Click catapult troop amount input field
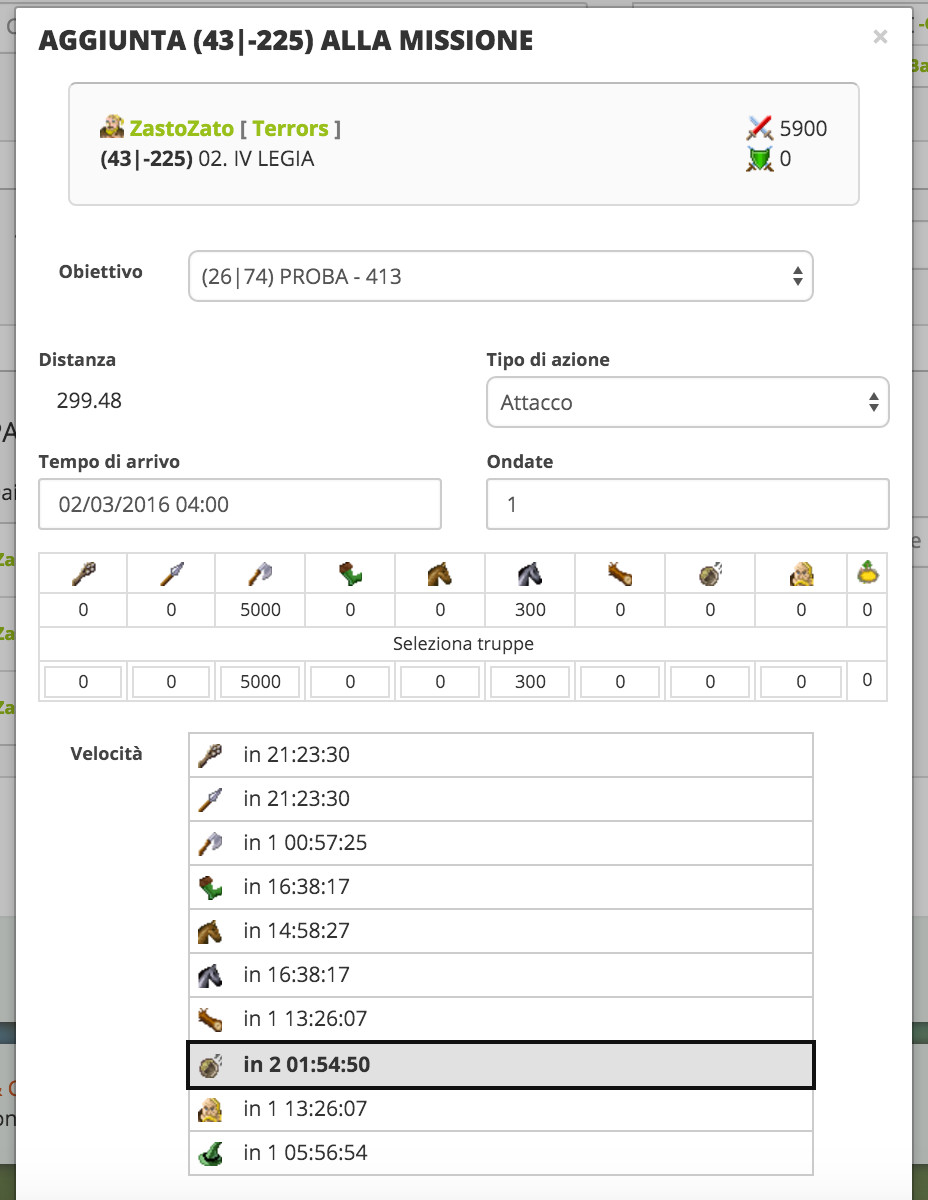928x1200 pixels. click(710, 682)
